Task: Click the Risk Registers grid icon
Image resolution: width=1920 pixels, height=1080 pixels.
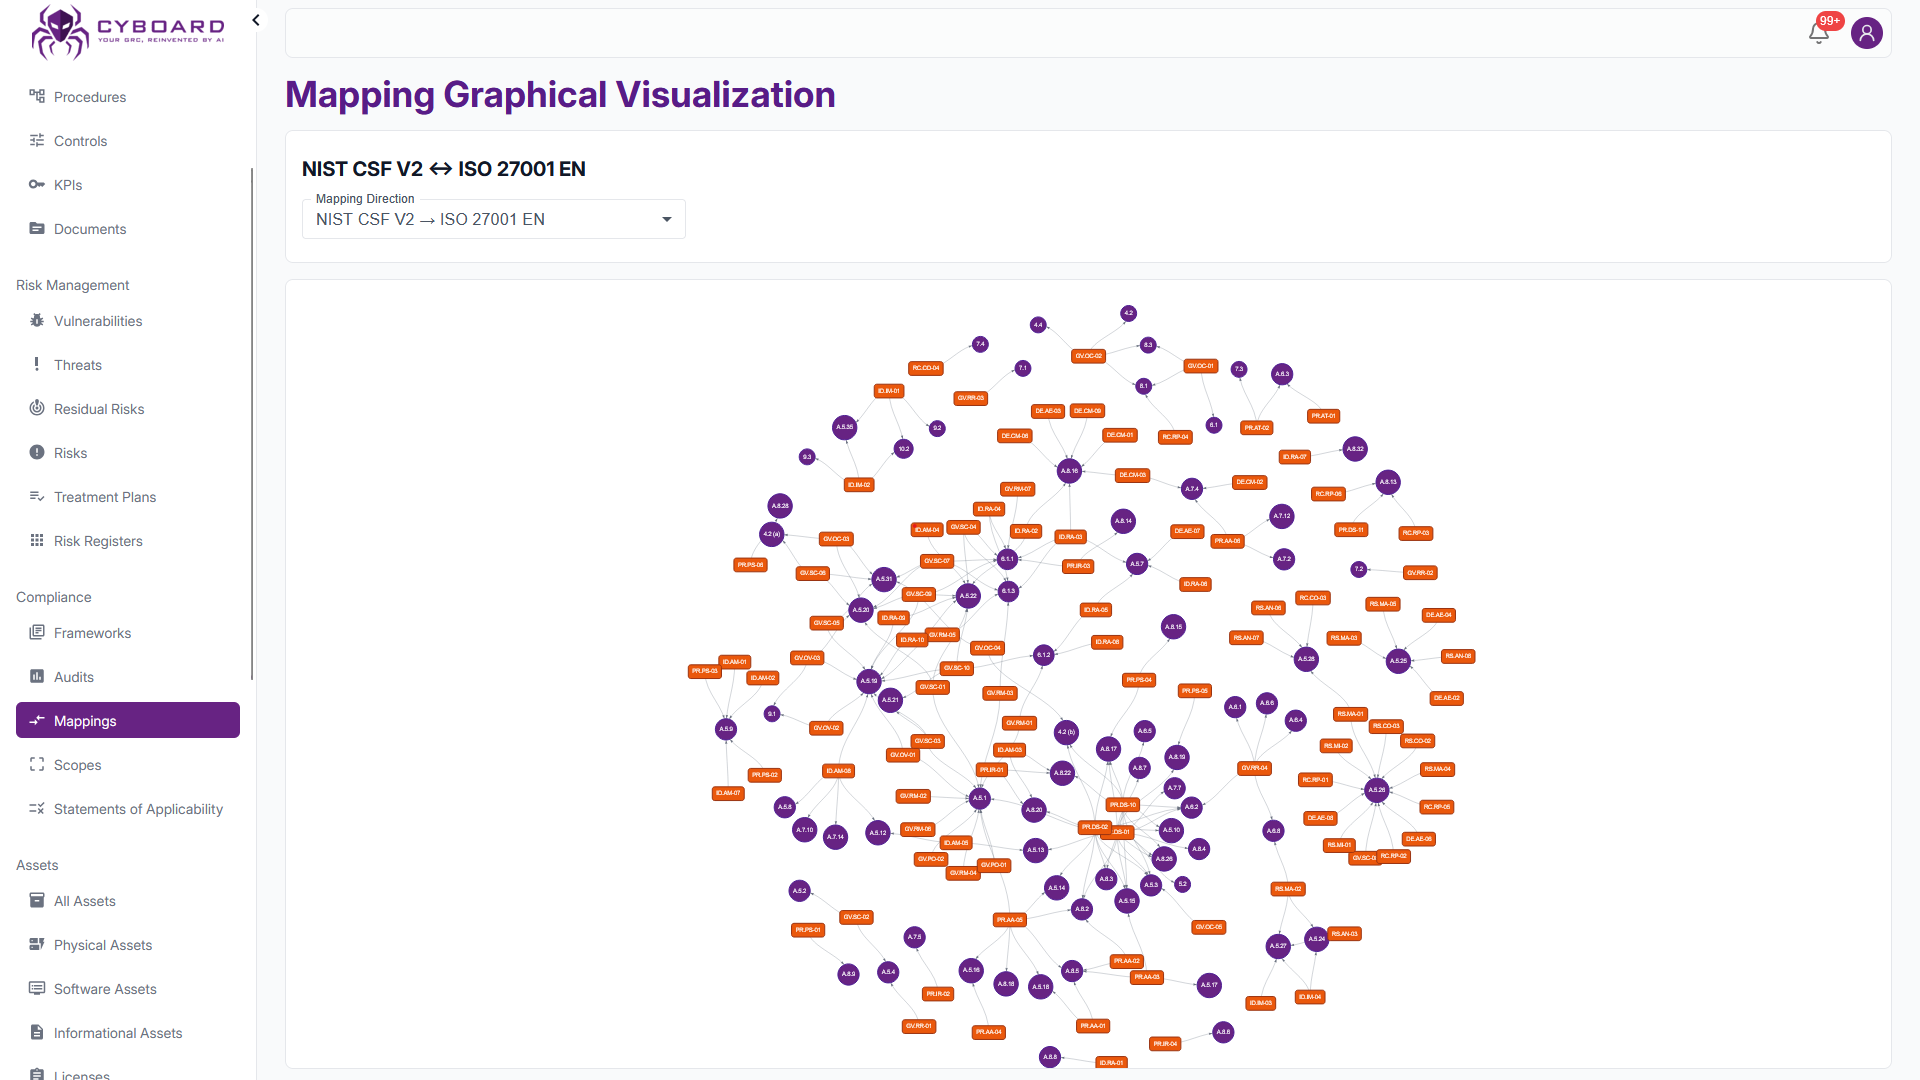Action: pos(37,541)
